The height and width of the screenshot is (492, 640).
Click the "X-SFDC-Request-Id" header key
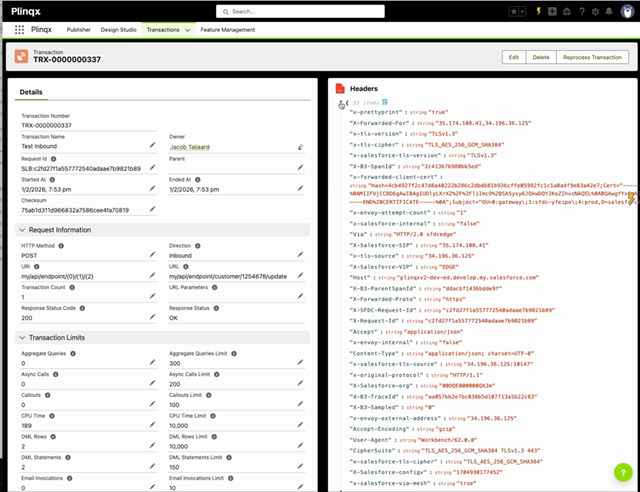(x=383, y=310)
